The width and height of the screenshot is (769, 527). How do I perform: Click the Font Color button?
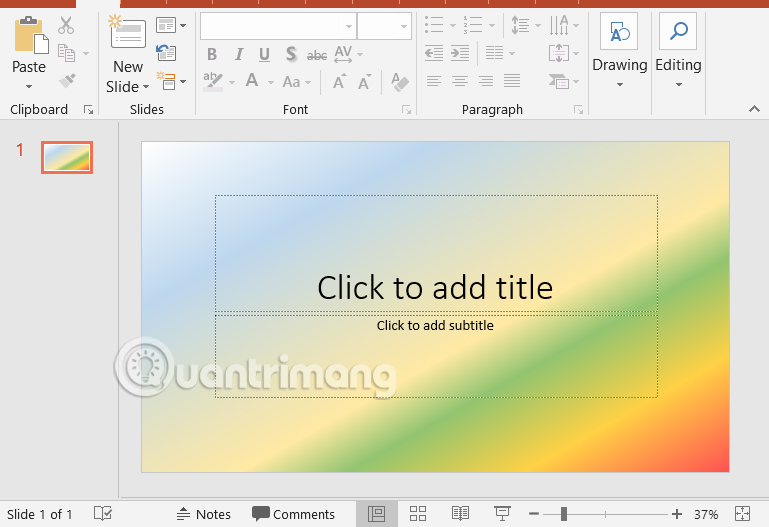pos(252,81)
